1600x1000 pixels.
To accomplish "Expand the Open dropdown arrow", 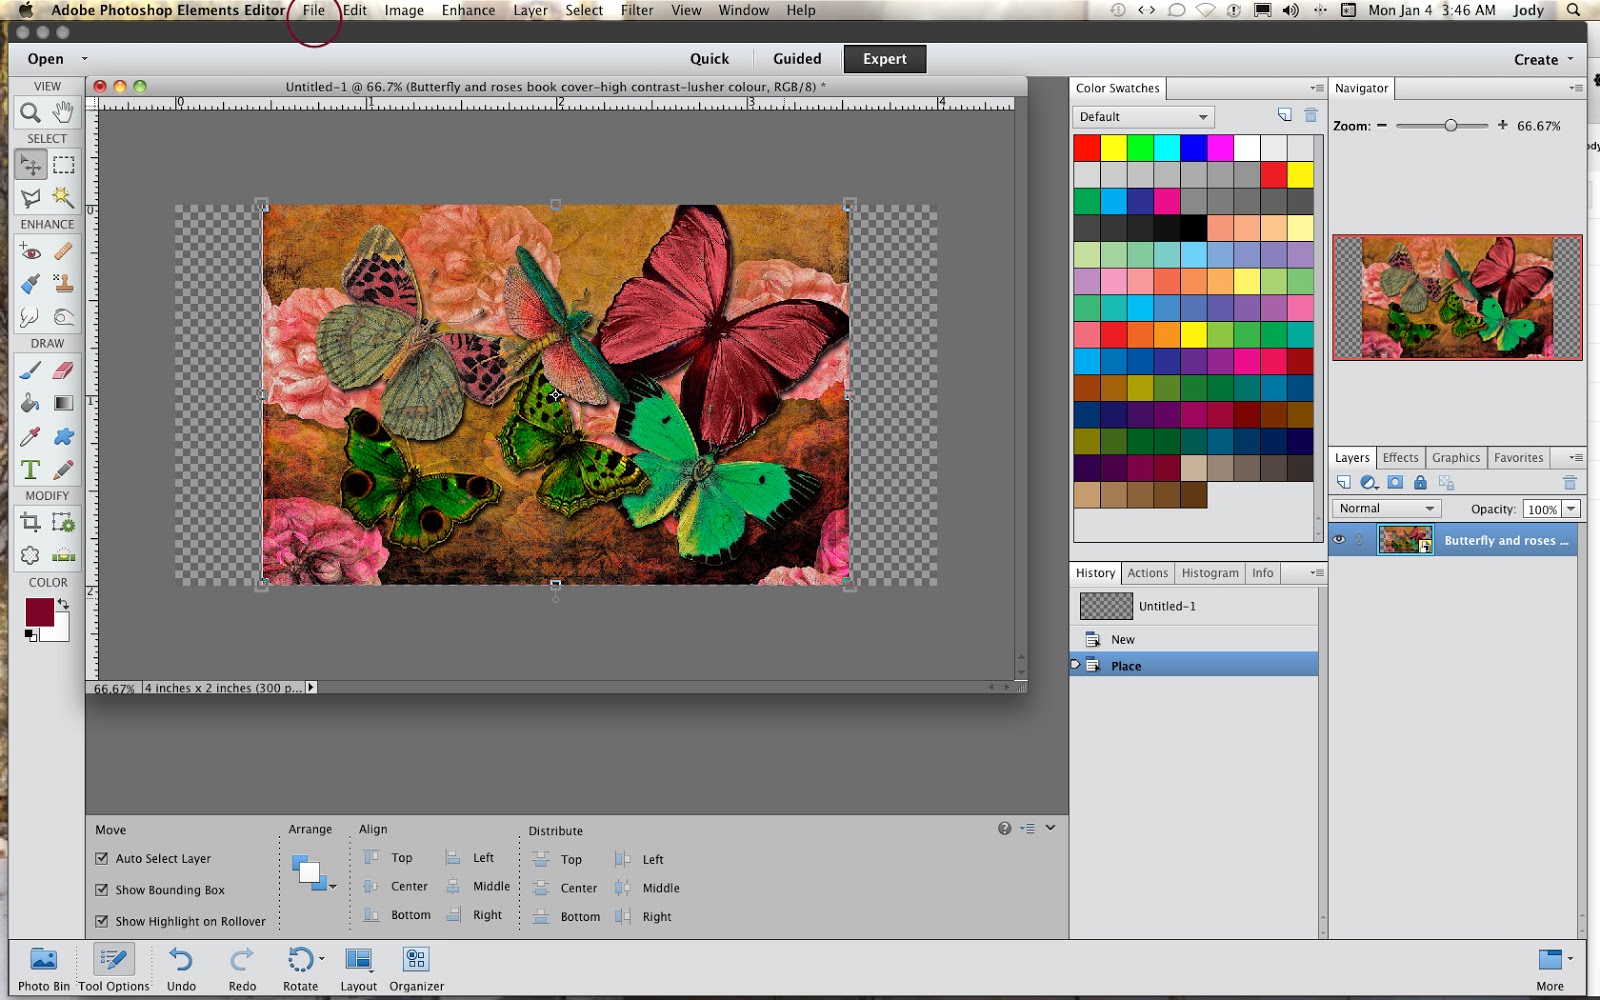I will point(85,59).
